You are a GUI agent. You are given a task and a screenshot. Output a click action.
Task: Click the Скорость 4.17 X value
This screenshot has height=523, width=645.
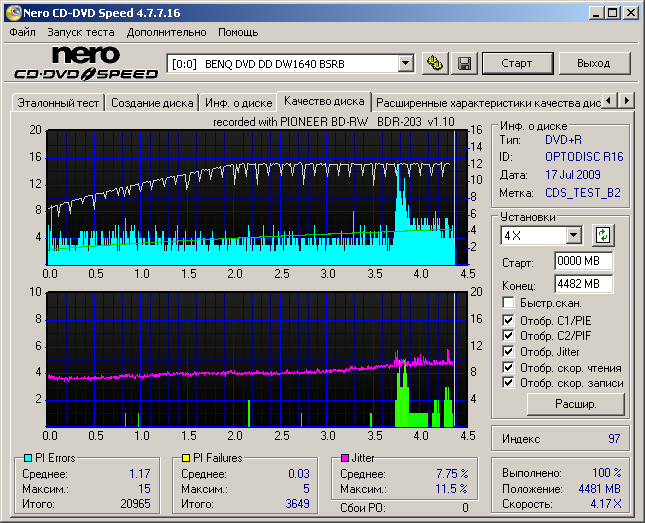(606, 504)
